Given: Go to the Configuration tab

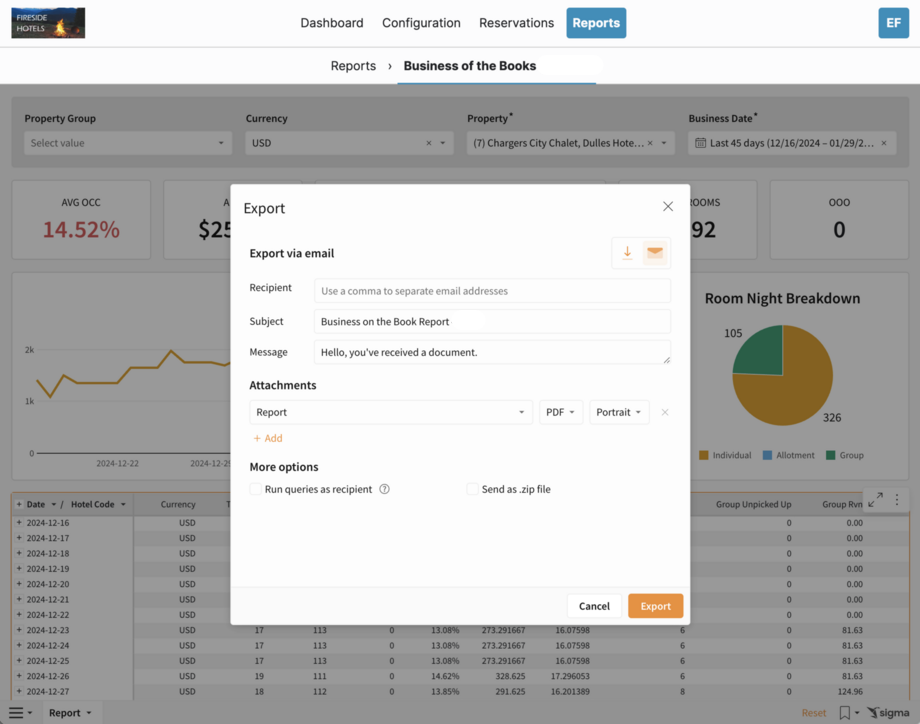Looking at the screenshot, I should coord(421,23).
